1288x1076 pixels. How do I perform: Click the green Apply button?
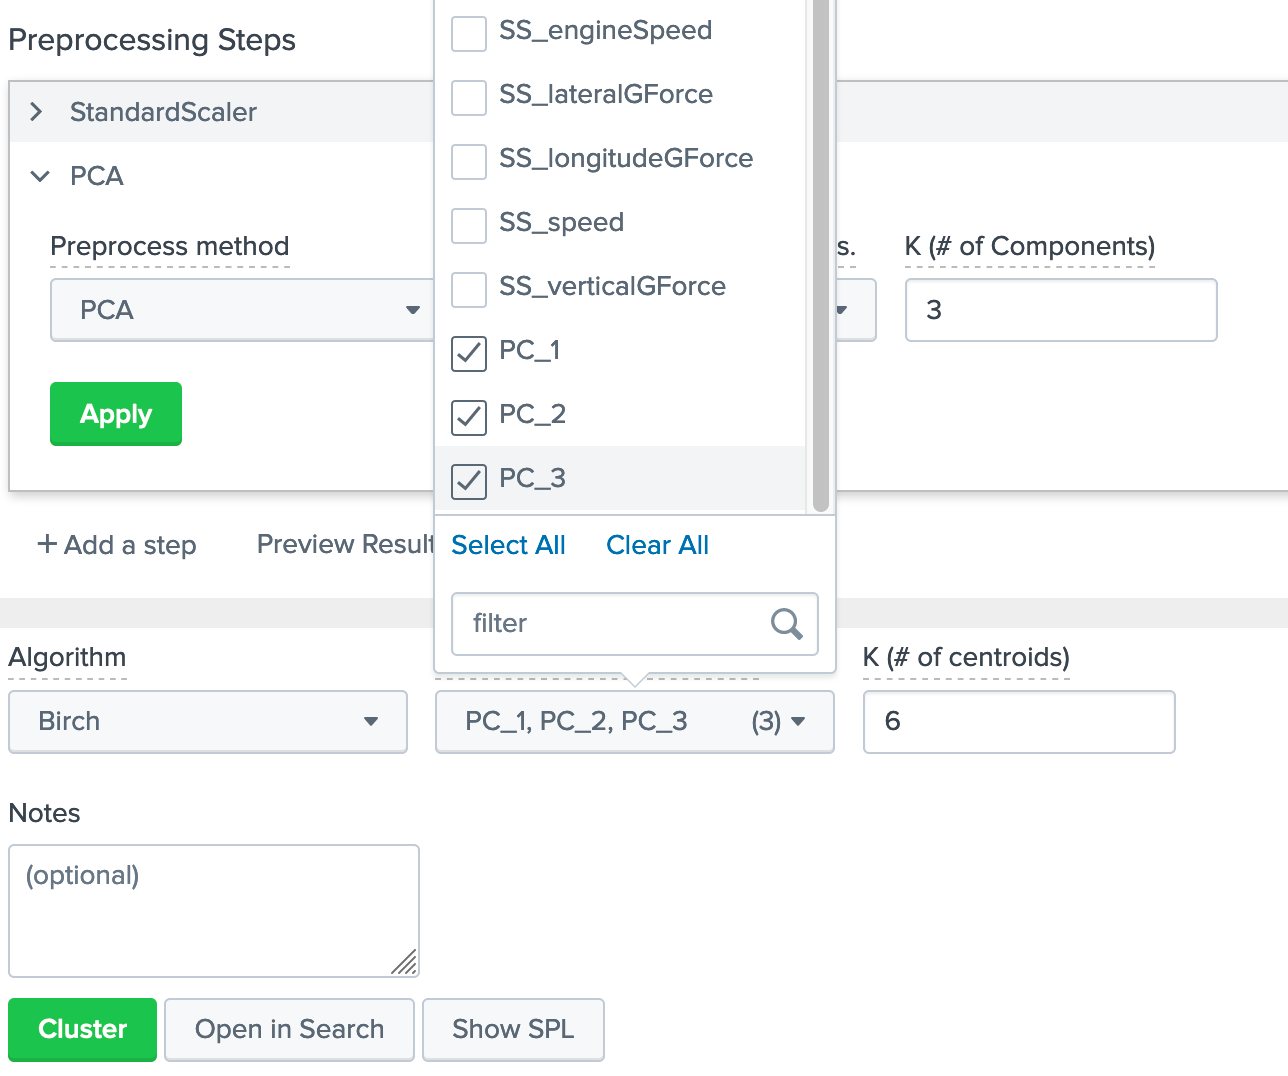(115, 413)
